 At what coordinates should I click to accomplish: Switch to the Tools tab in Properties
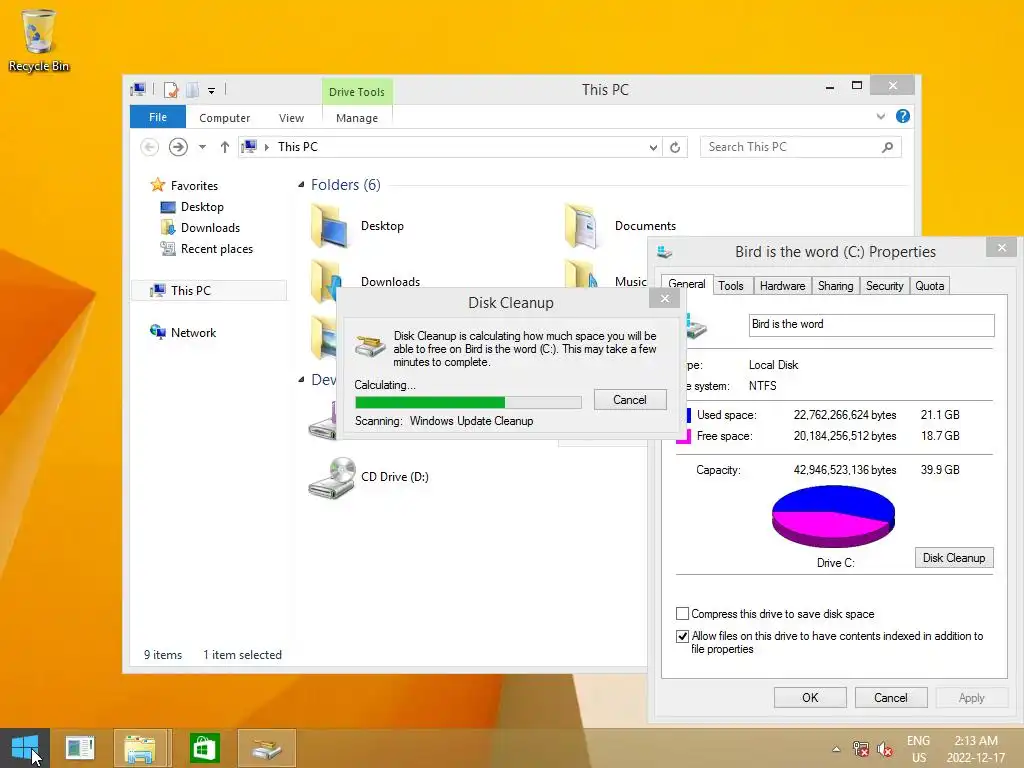pos(731,286)
